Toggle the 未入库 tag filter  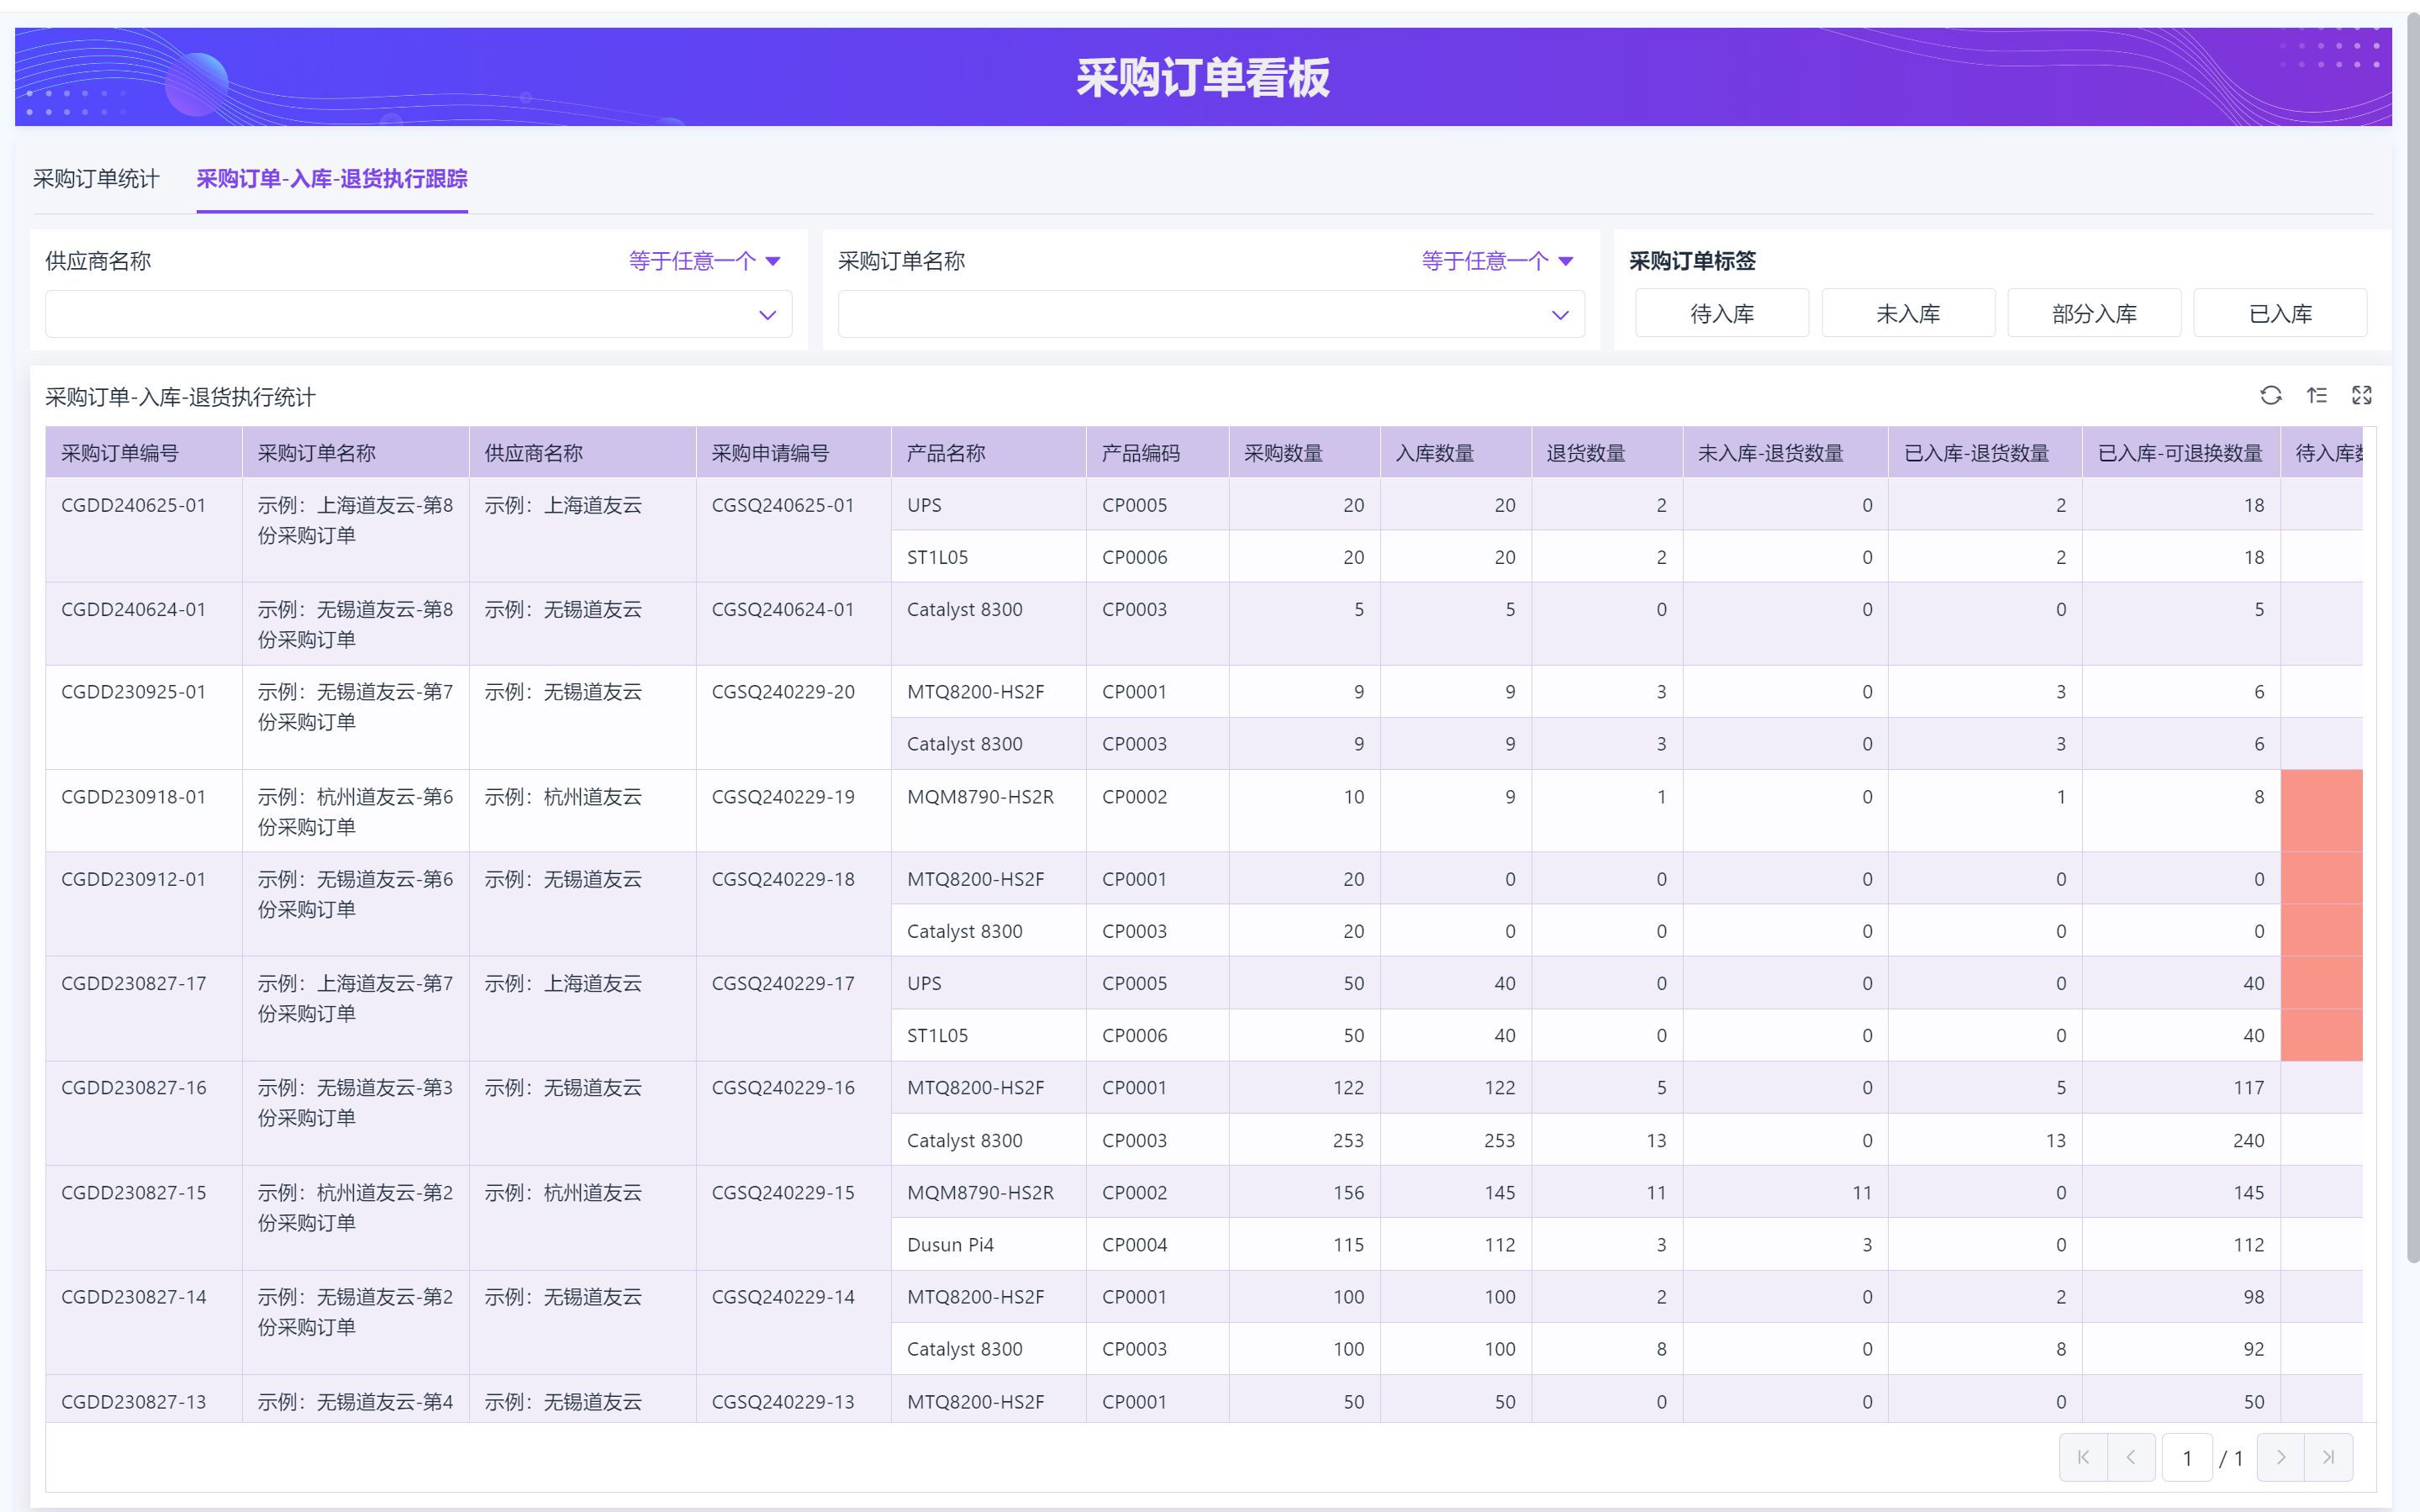[1907, 314]
